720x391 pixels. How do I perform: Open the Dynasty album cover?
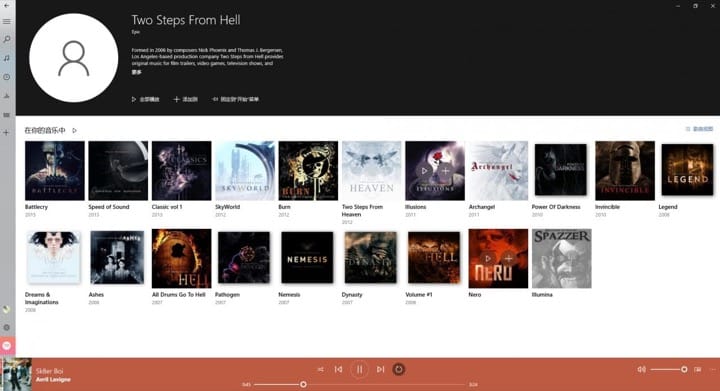(x=371, y=257)
